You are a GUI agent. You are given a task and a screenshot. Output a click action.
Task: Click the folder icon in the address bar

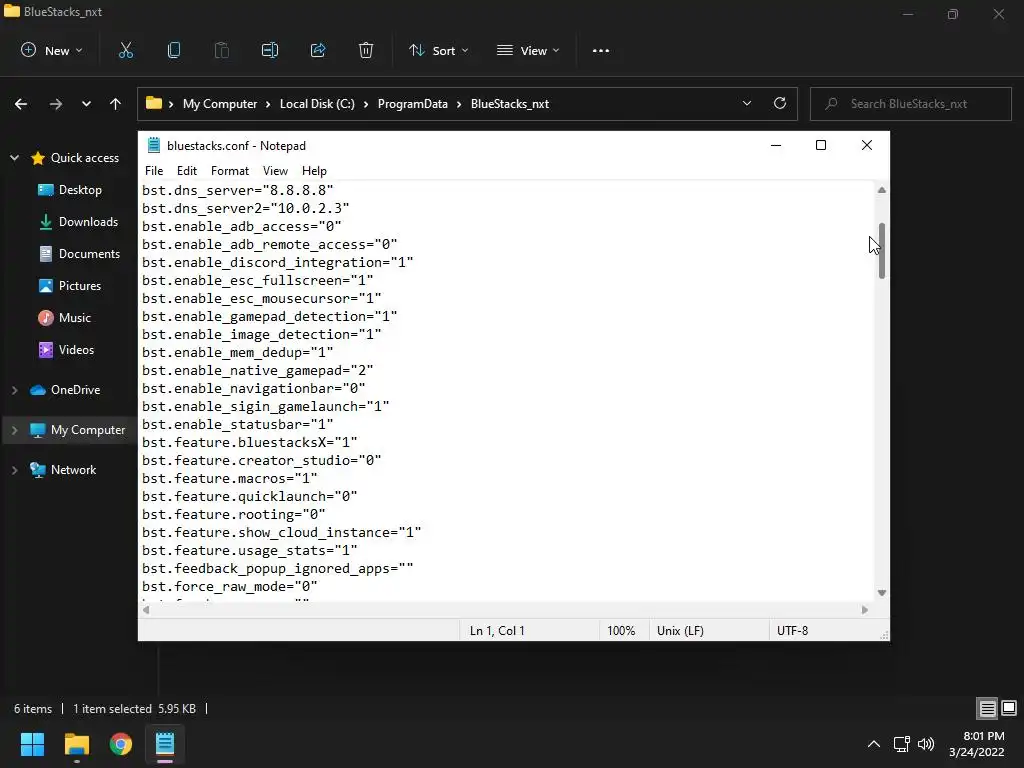click(153, 103)
